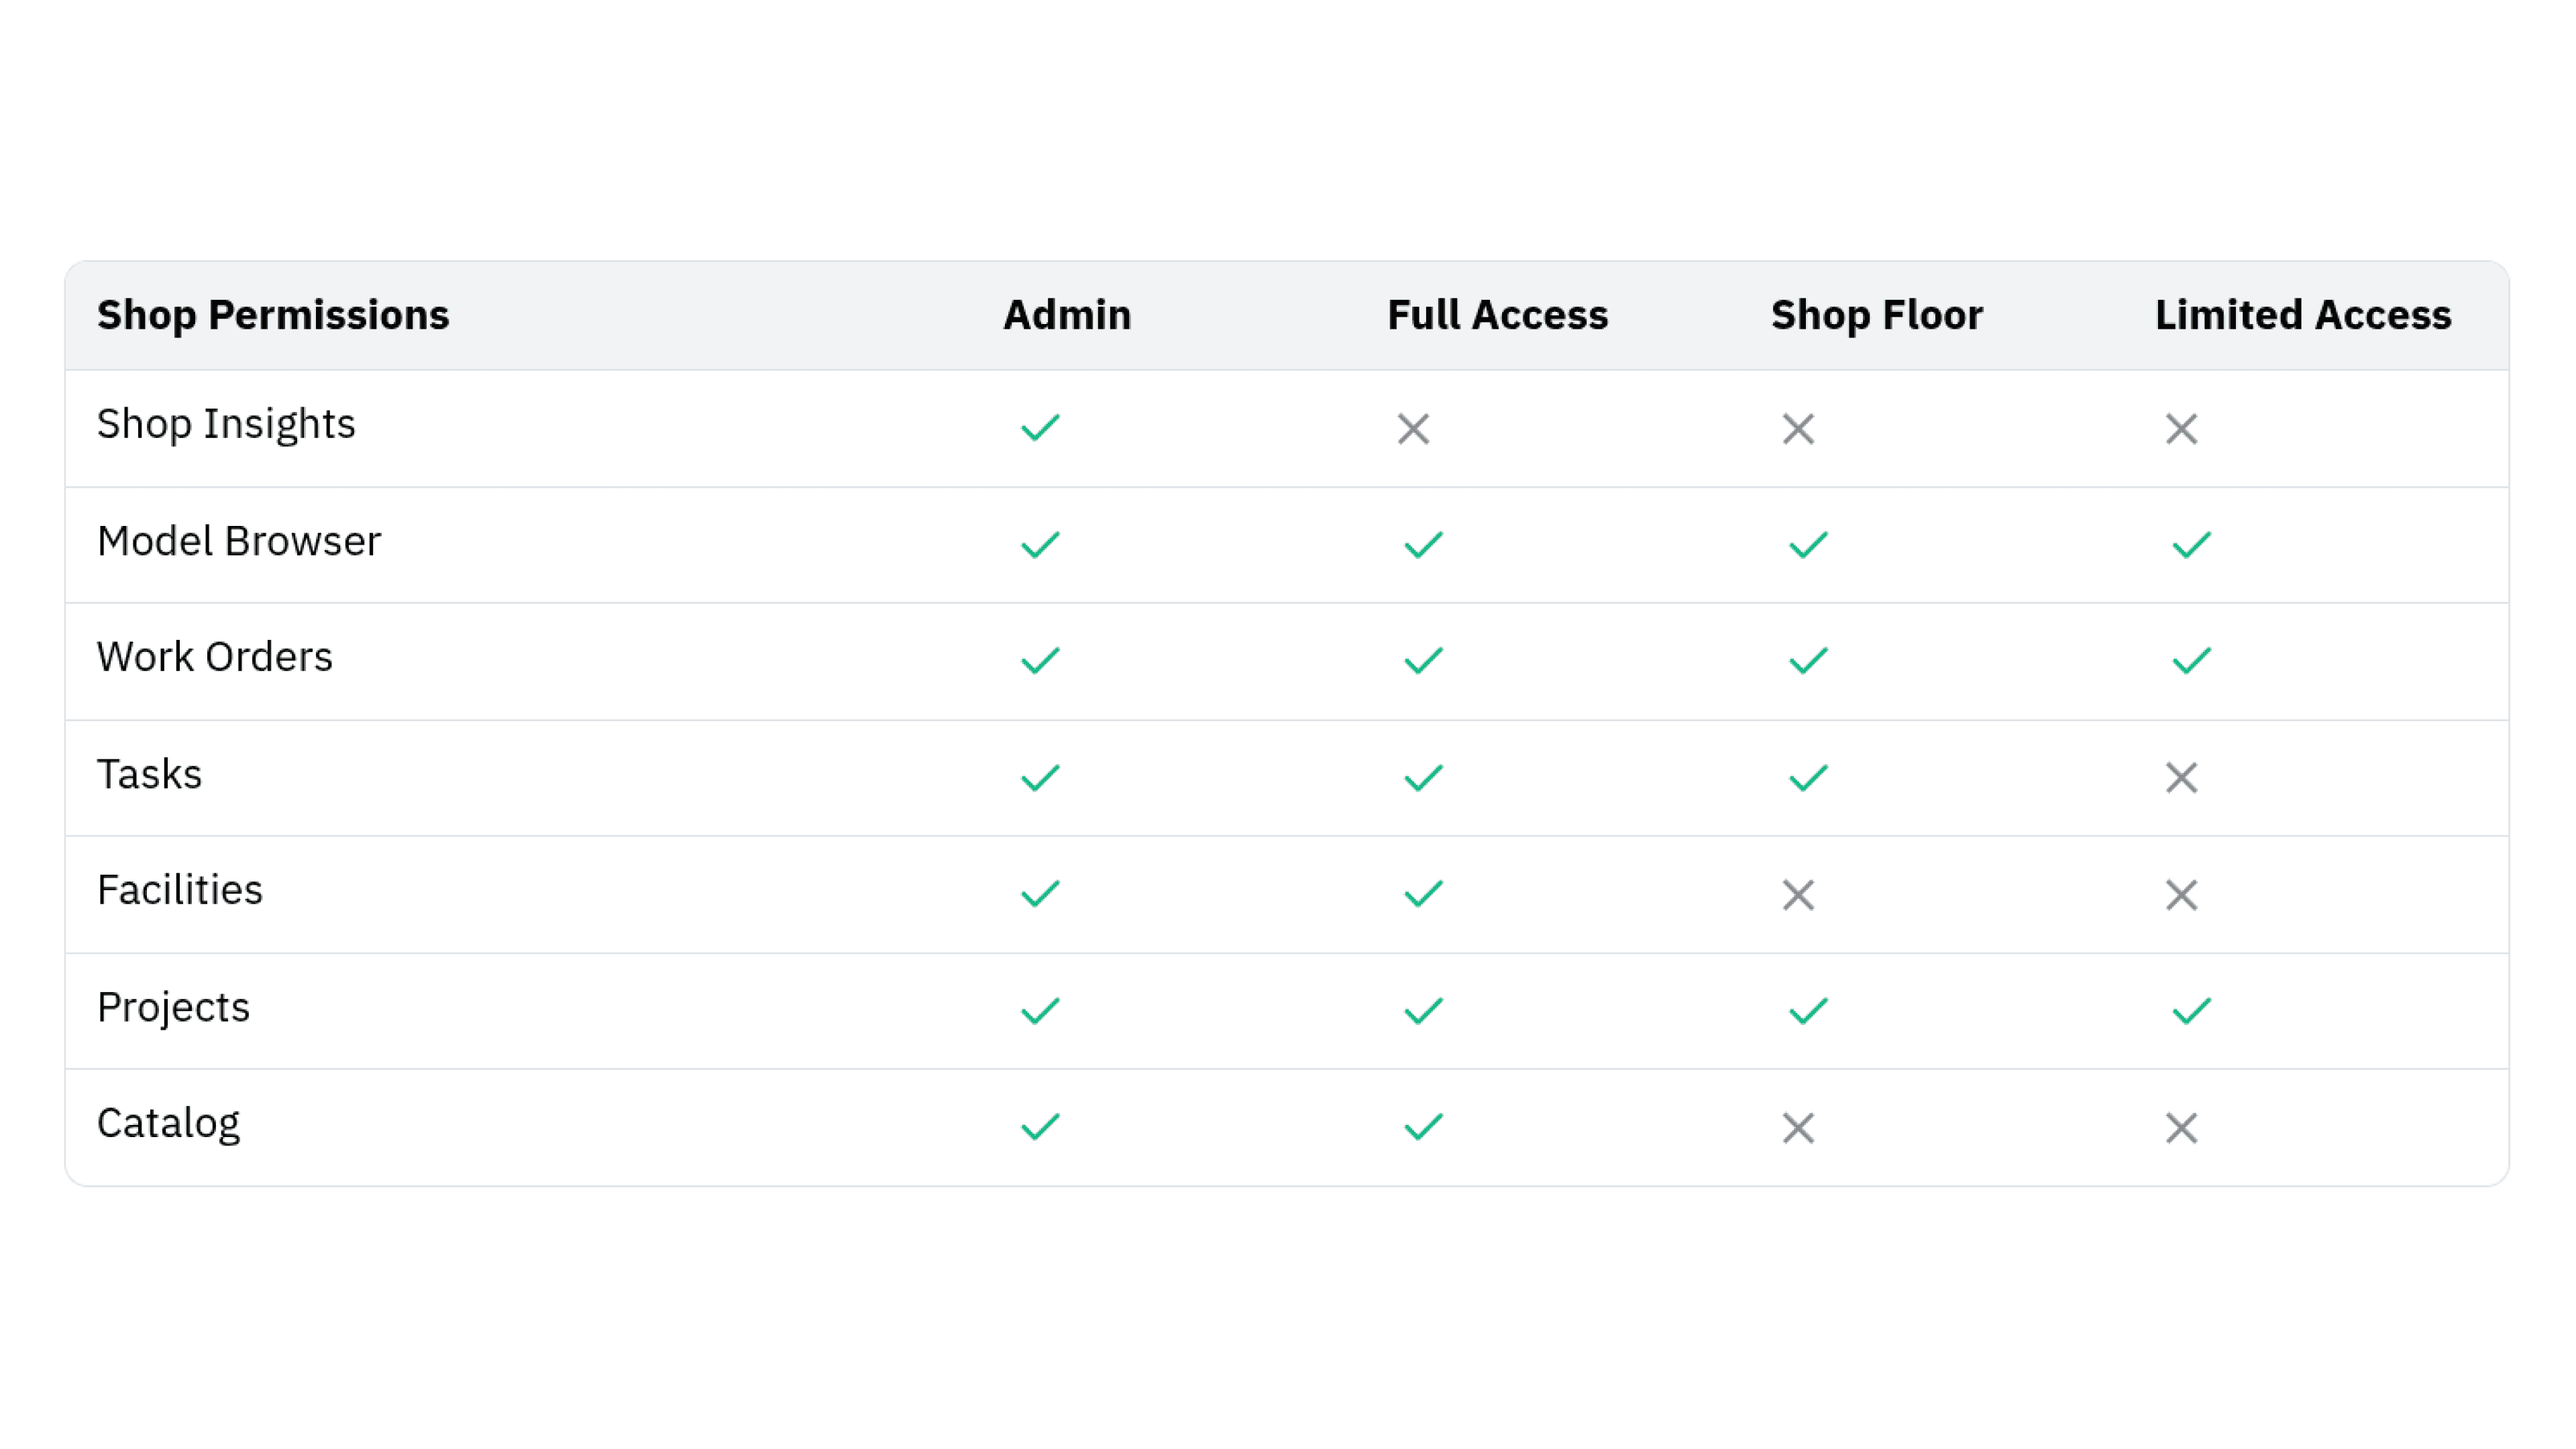The image size is (2576, 1449).
Task: Select the Catalog row label
Action: pos(168,1124)
